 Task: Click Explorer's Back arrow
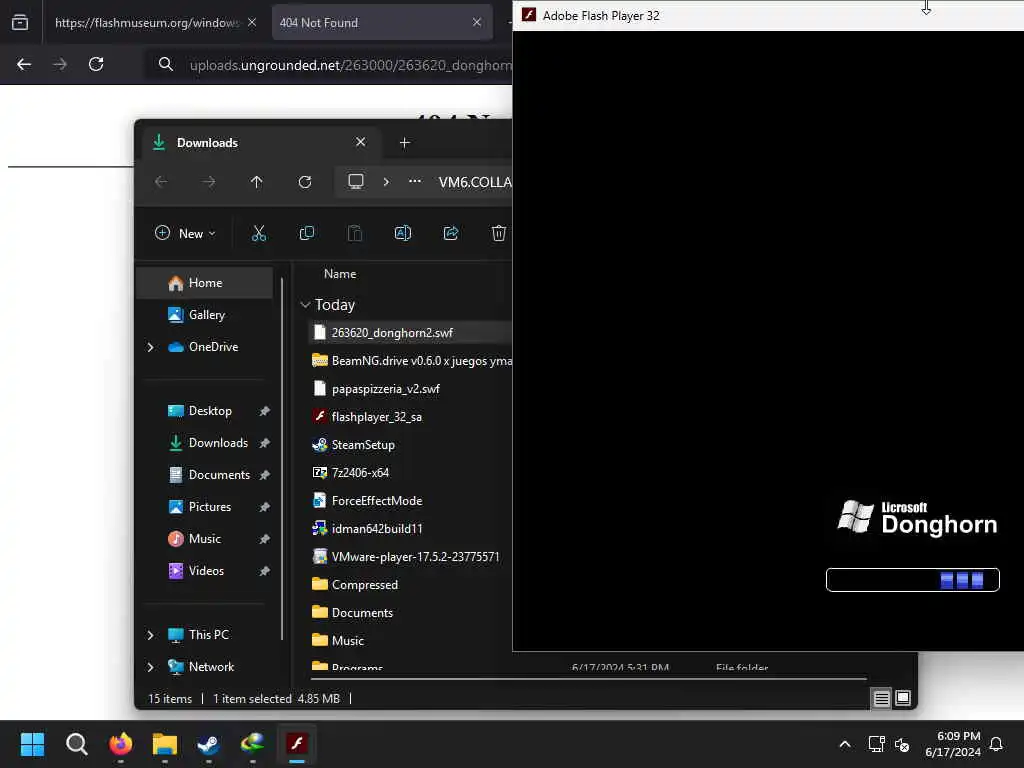[x=161, y=182]
